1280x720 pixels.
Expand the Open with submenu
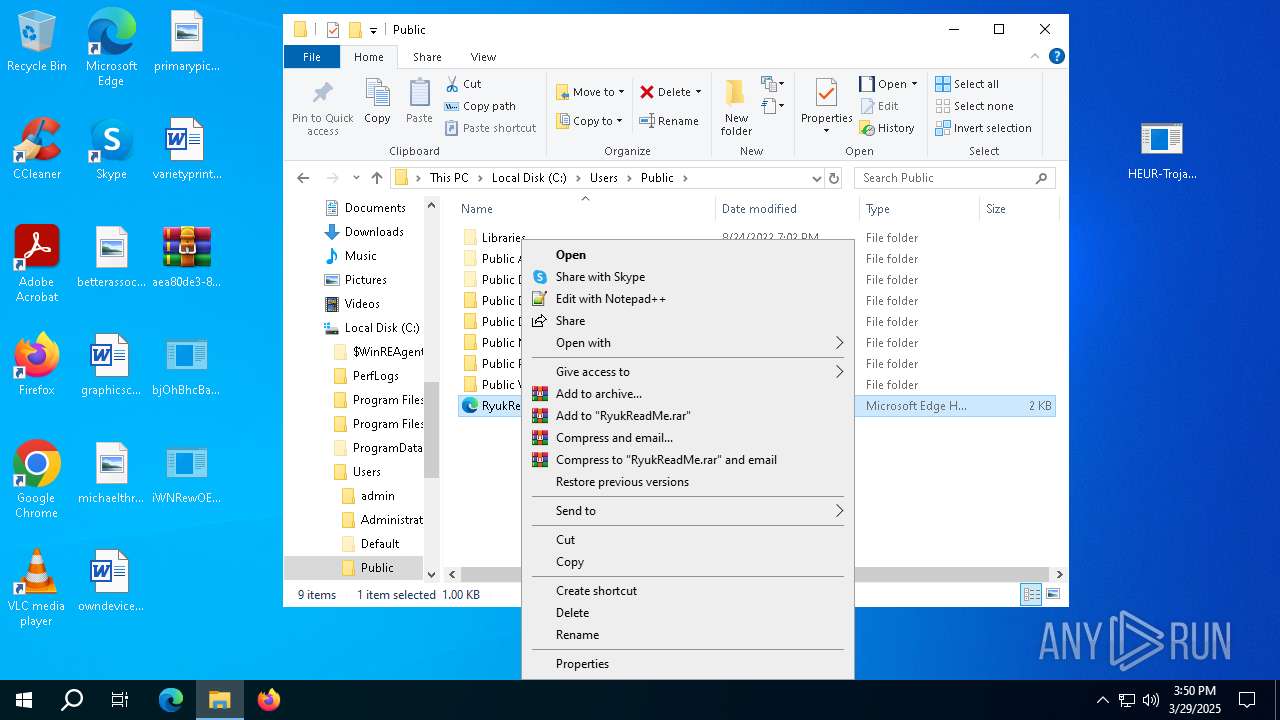(688, 343)
